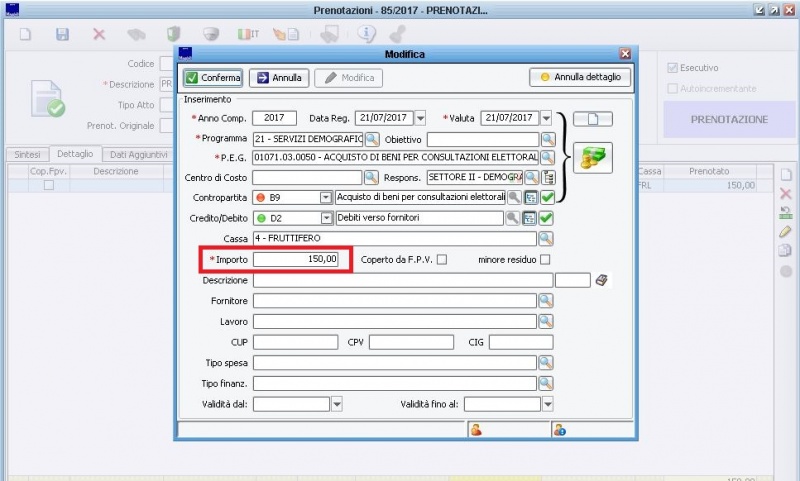Screen dimensions: 800x481
Task: Open Validità dal date dropdown
Action: click(337, 404)
